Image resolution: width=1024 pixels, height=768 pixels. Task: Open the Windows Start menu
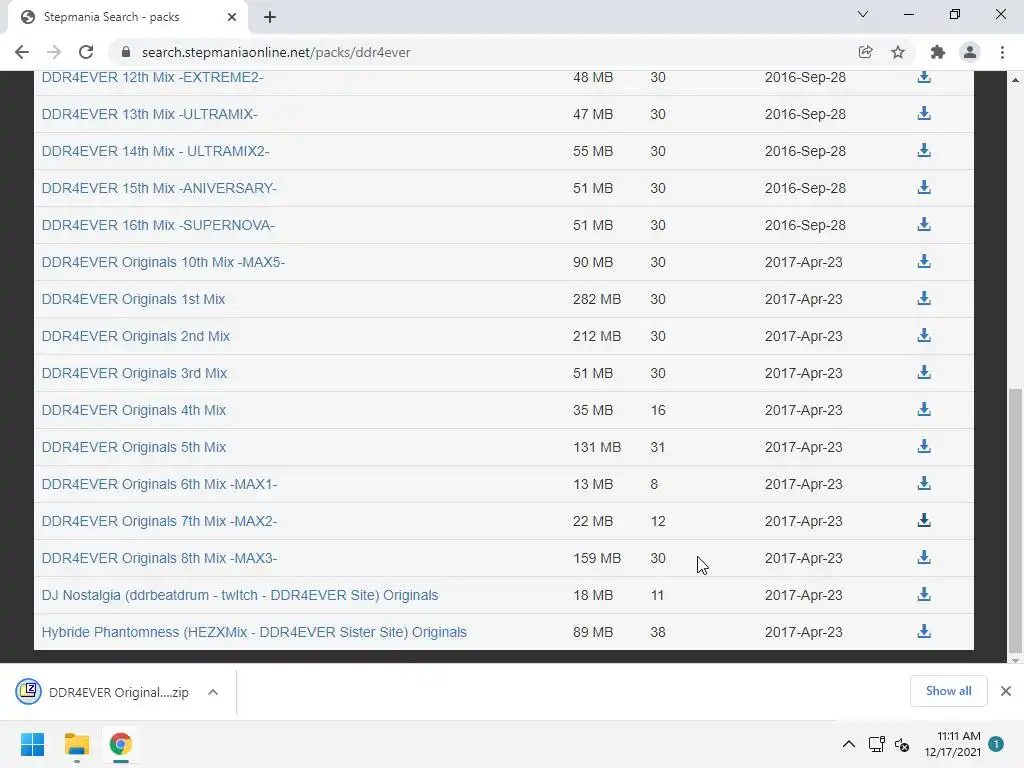pos(32,744)
